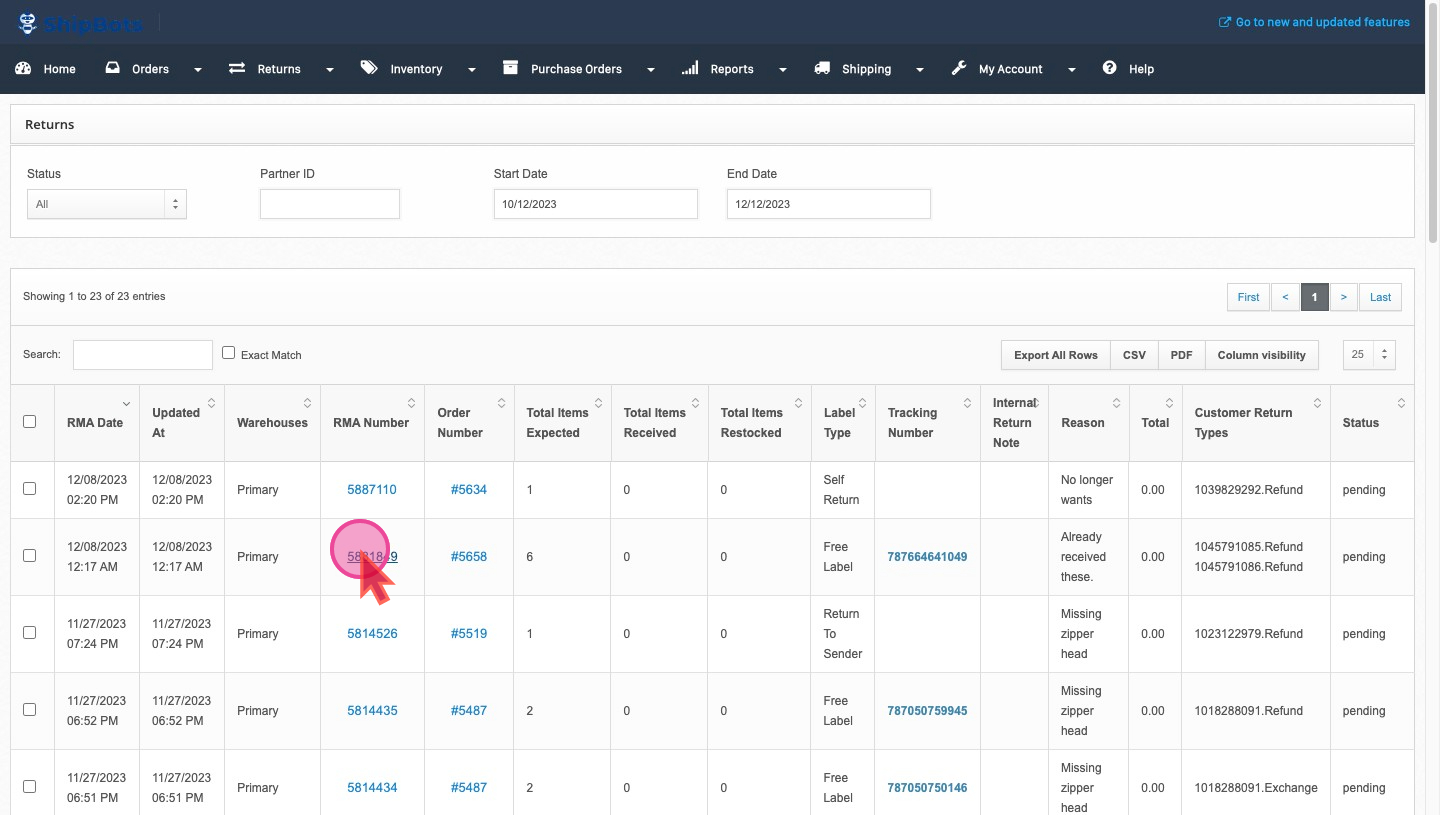Image resolution: width=1440 pixels, height=815 pixels.
Task: Click the next page arrow button
Action: 1343,297
